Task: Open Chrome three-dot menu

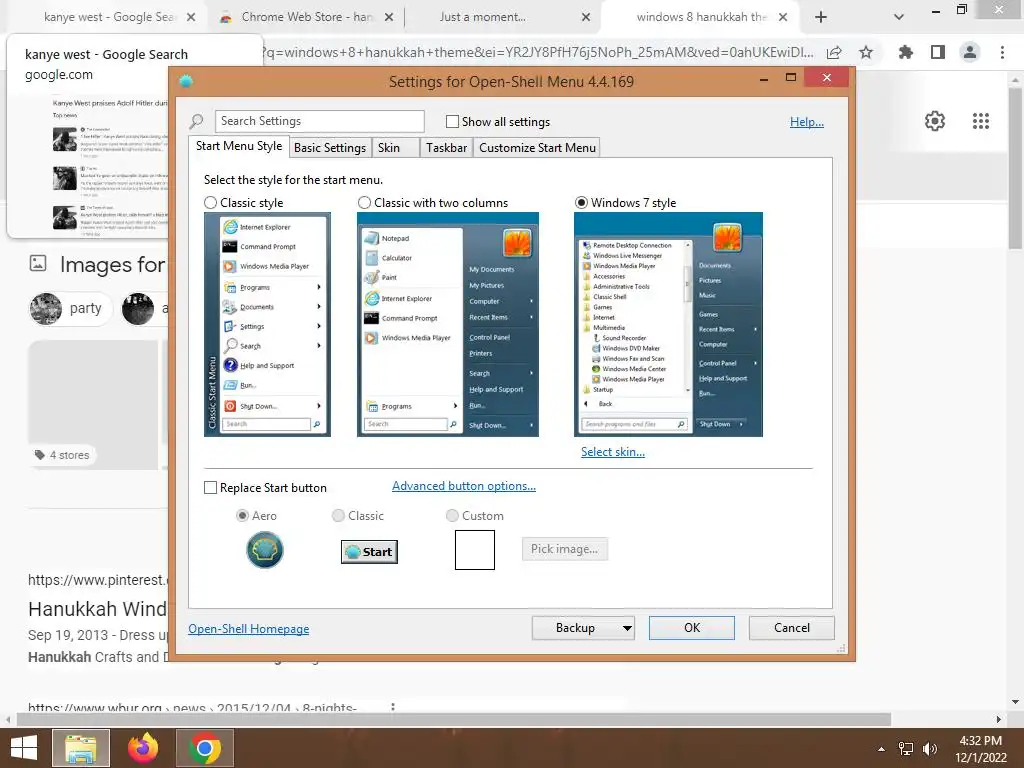Action: [1002, 52]
